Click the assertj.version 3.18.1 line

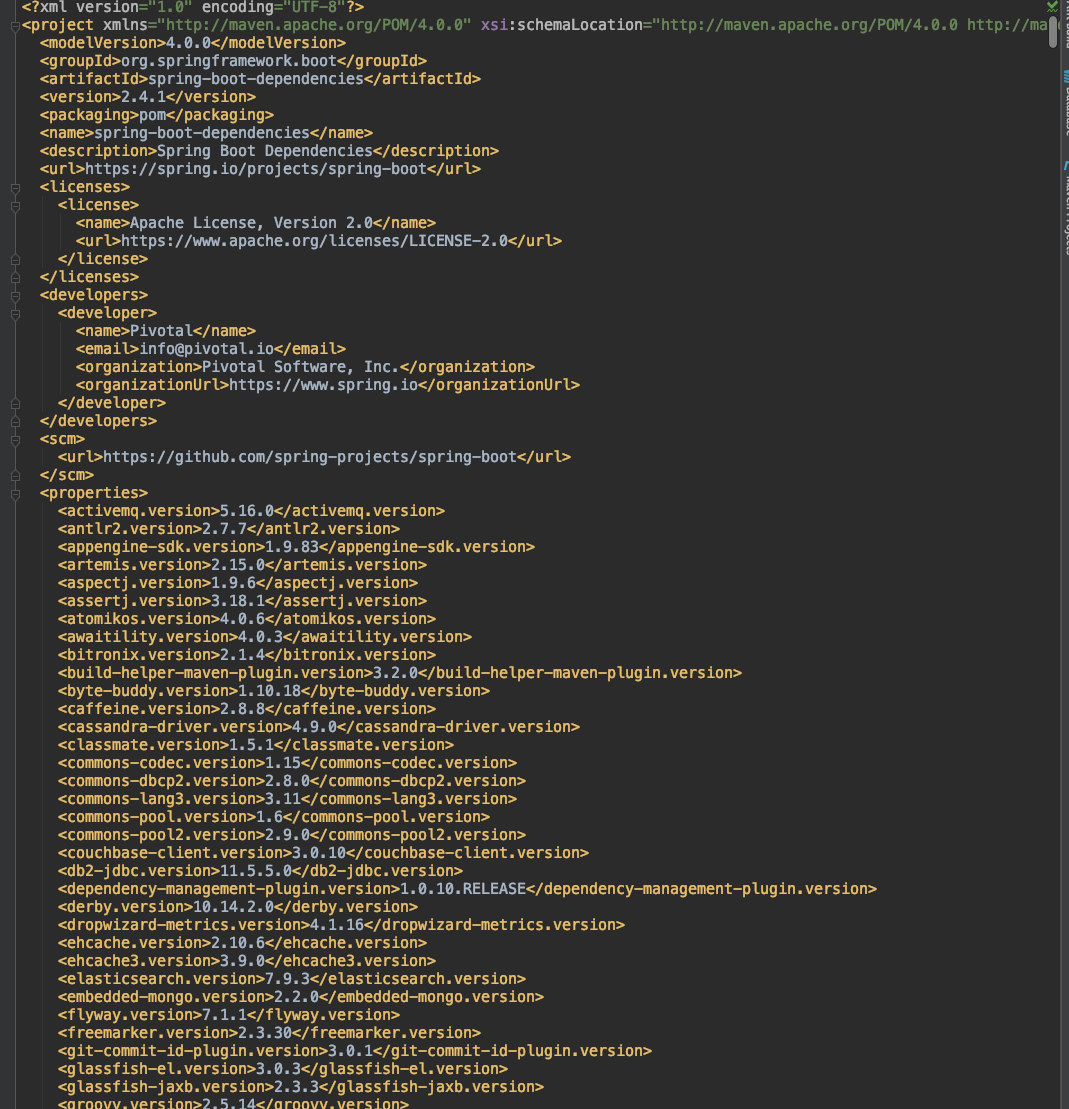242,601
